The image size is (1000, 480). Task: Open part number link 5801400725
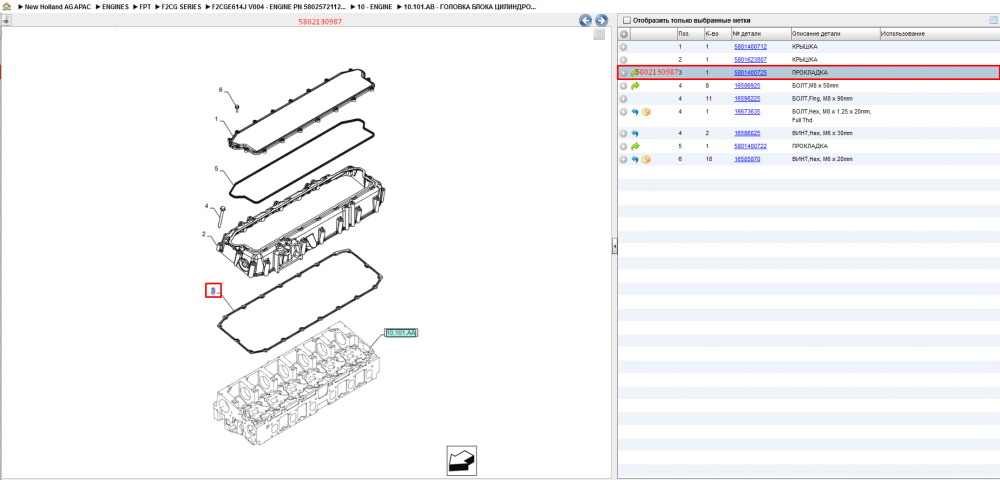750,73
